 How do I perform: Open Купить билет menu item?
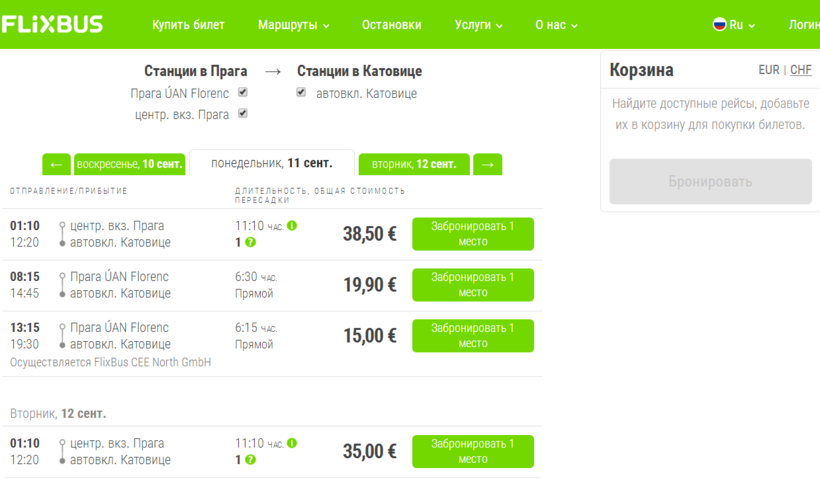point(188,25)
